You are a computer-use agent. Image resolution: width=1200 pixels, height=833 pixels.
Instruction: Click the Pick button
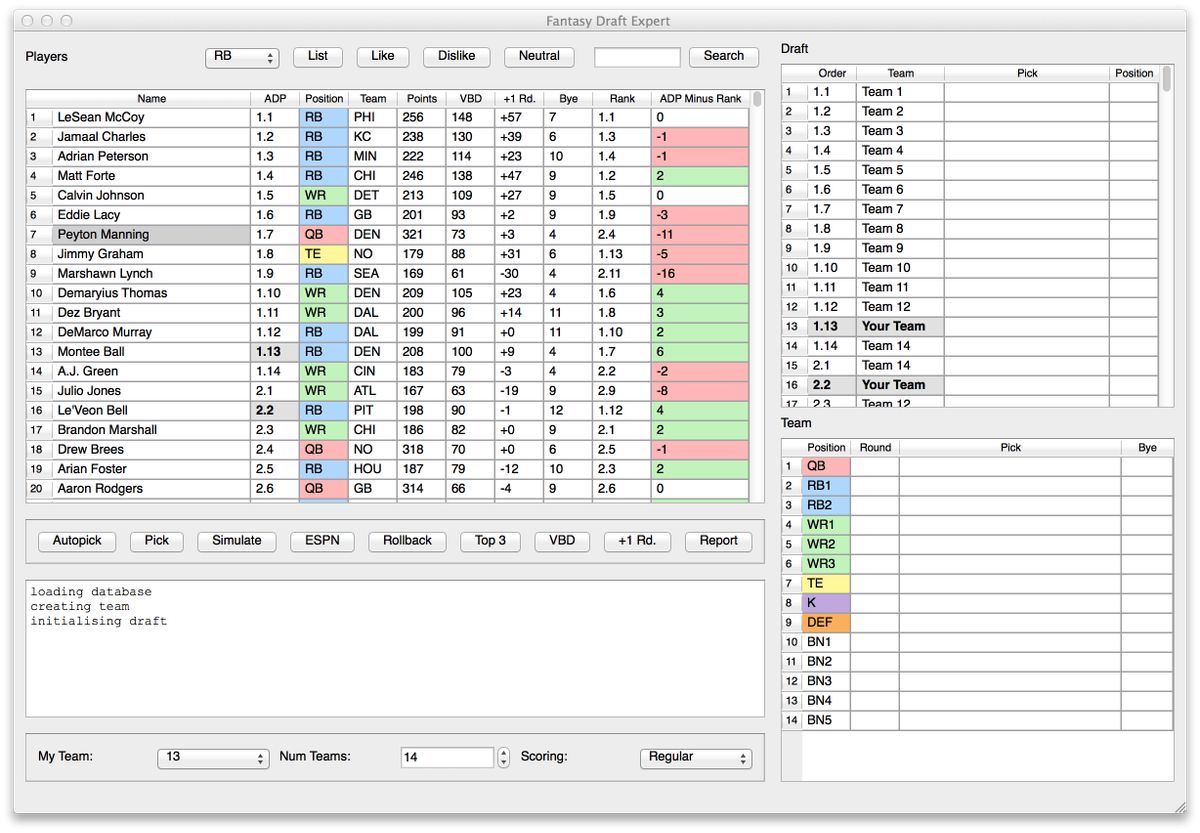click(156, 540)
